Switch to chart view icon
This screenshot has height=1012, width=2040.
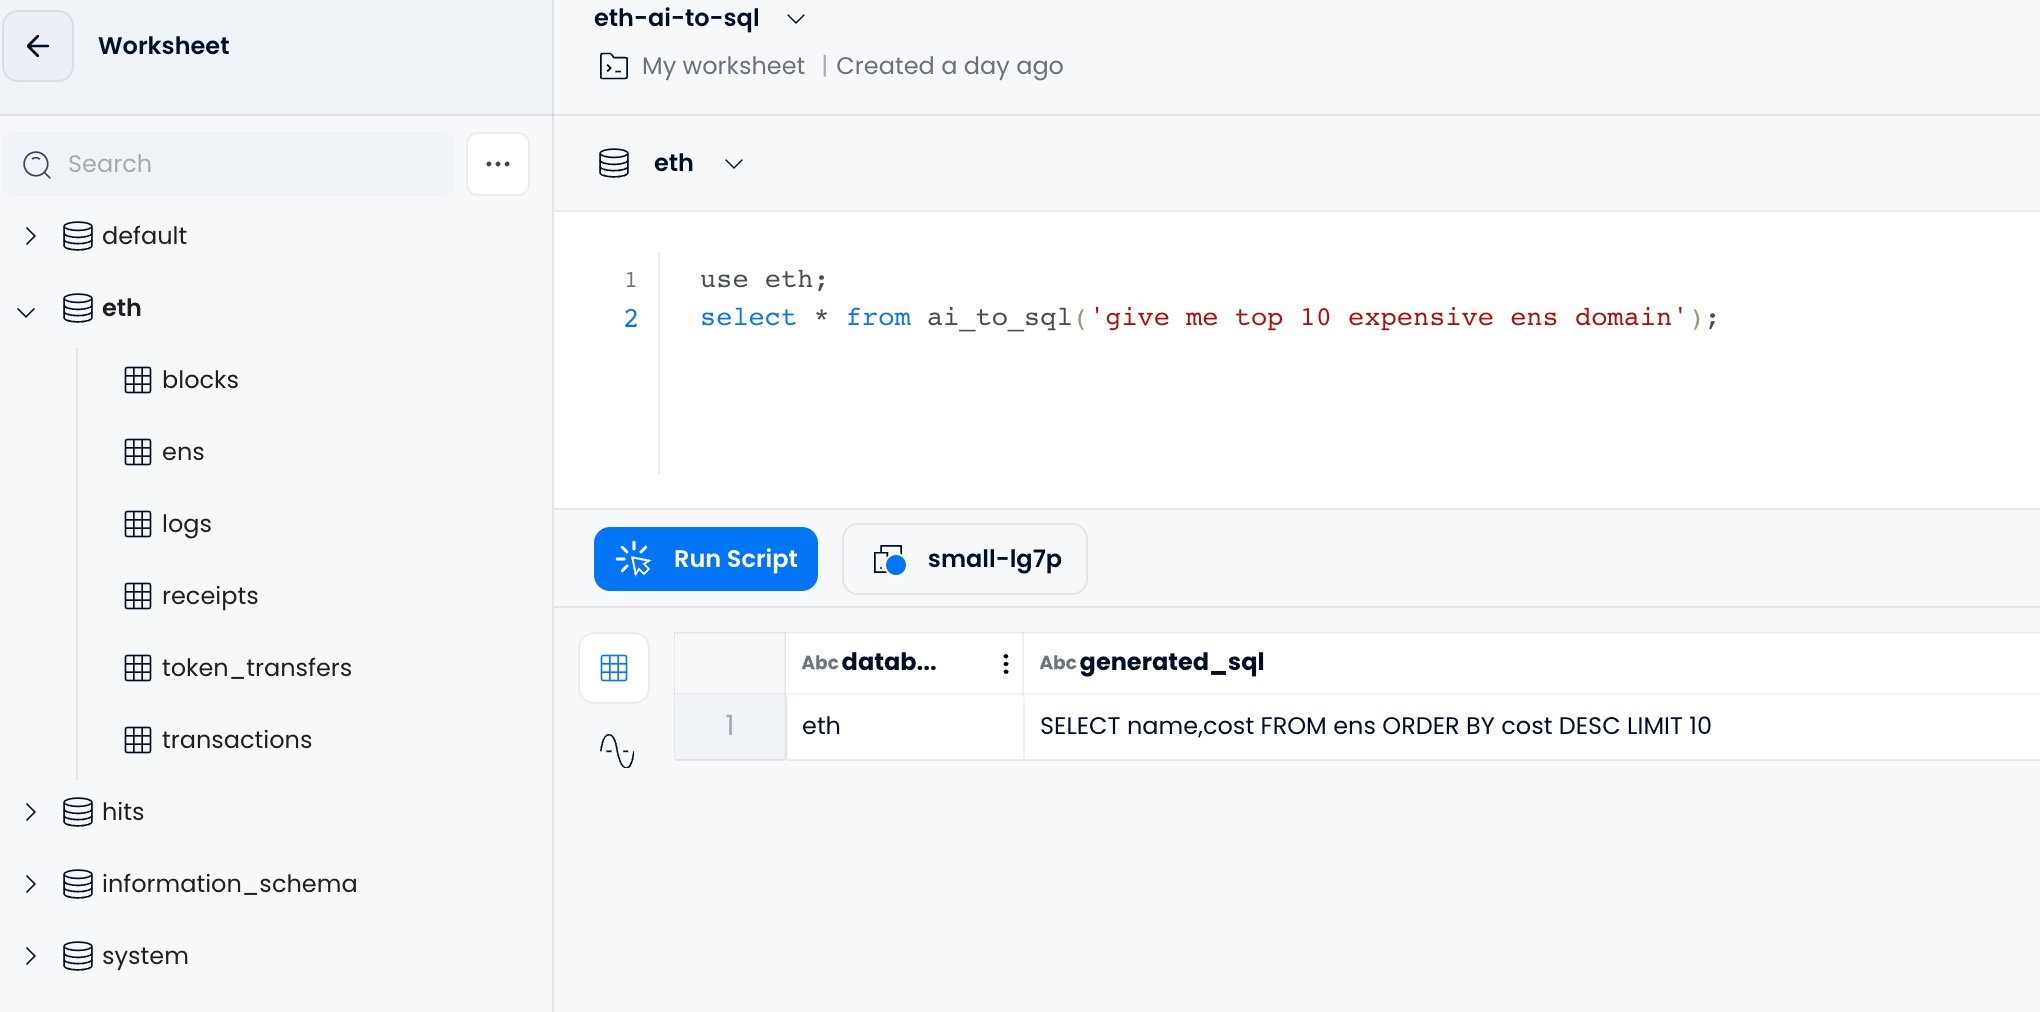click(616, 750)
